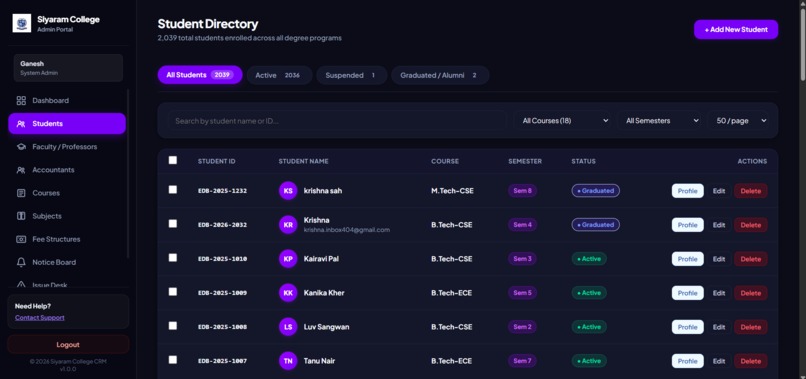The height and width of the screenshot is (379, 806).
Task: Click the Fee Structures money icon
Action: coord(21,239)
